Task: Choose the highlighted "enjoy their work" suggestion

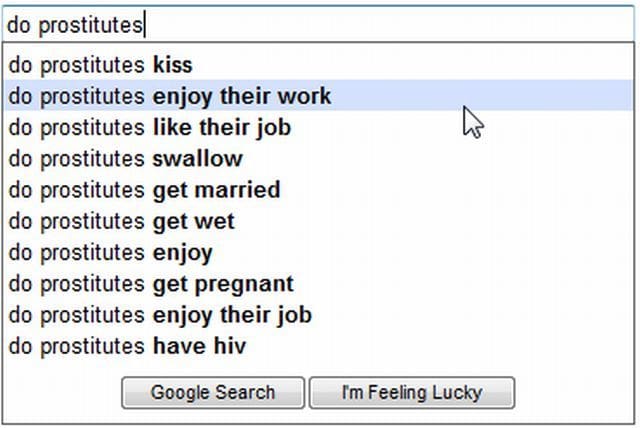Action: point(169,97)
